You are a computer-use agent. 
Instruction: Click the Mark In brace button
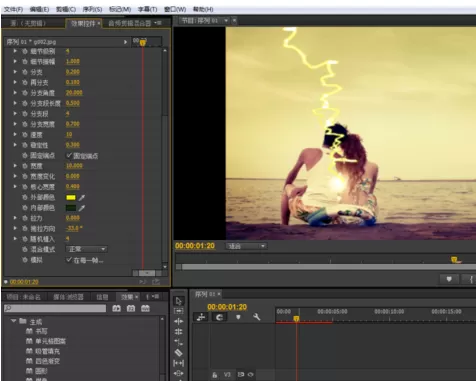[x=471, y=279]
